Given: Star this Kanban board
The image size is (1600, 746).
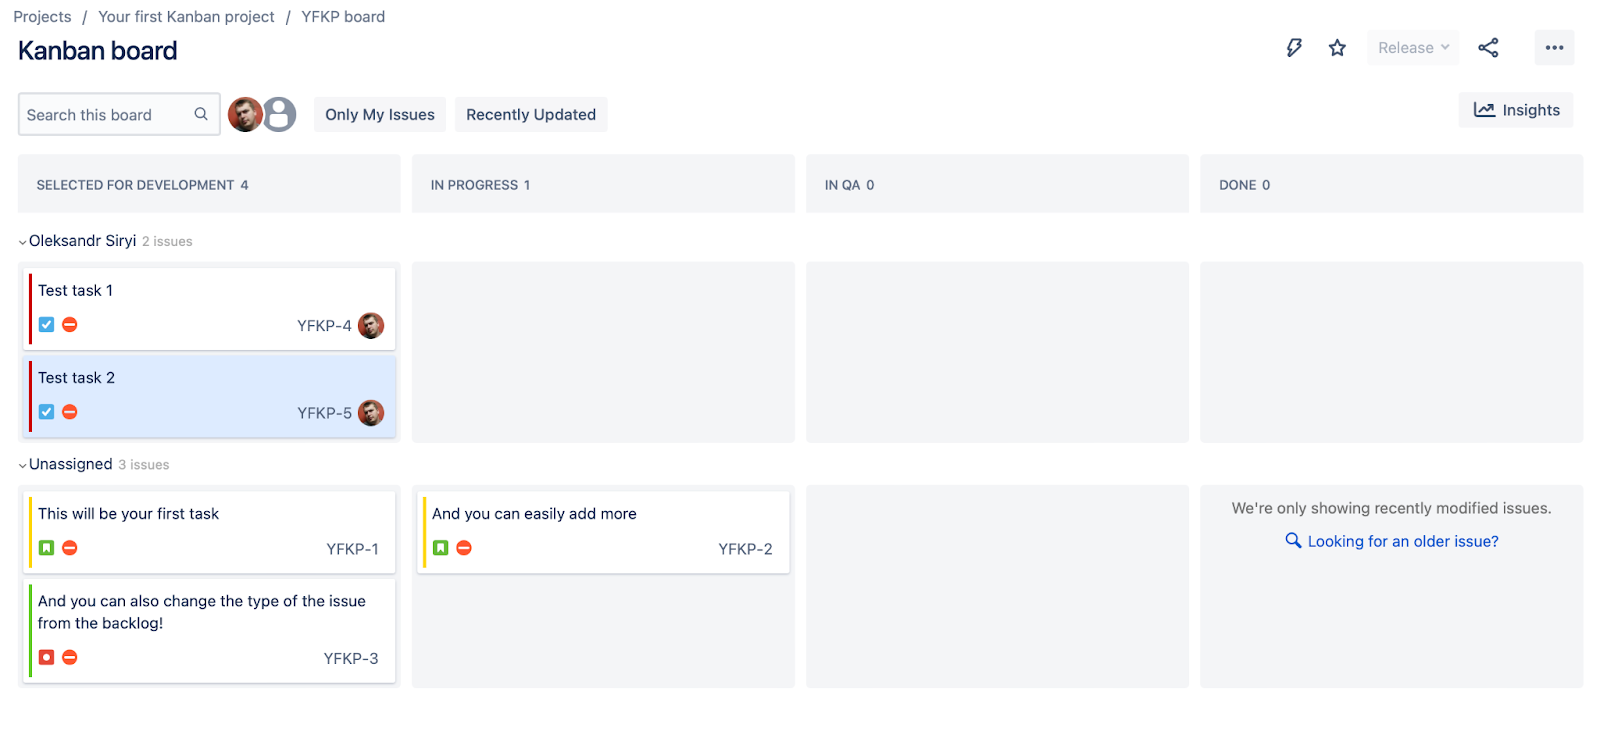Looking at the screenshot, I should pyautogui.click(x=1337, y=48).
